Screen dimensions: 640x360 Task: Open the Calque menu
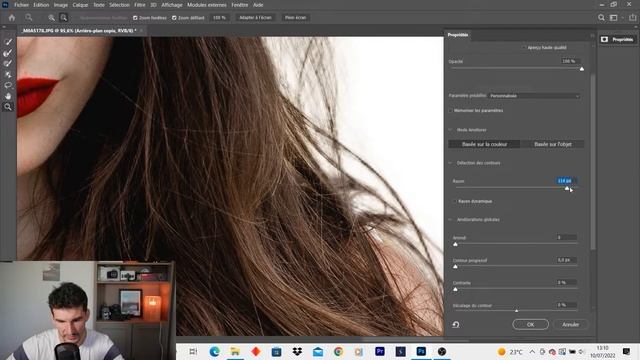click(x=80, y=5)
